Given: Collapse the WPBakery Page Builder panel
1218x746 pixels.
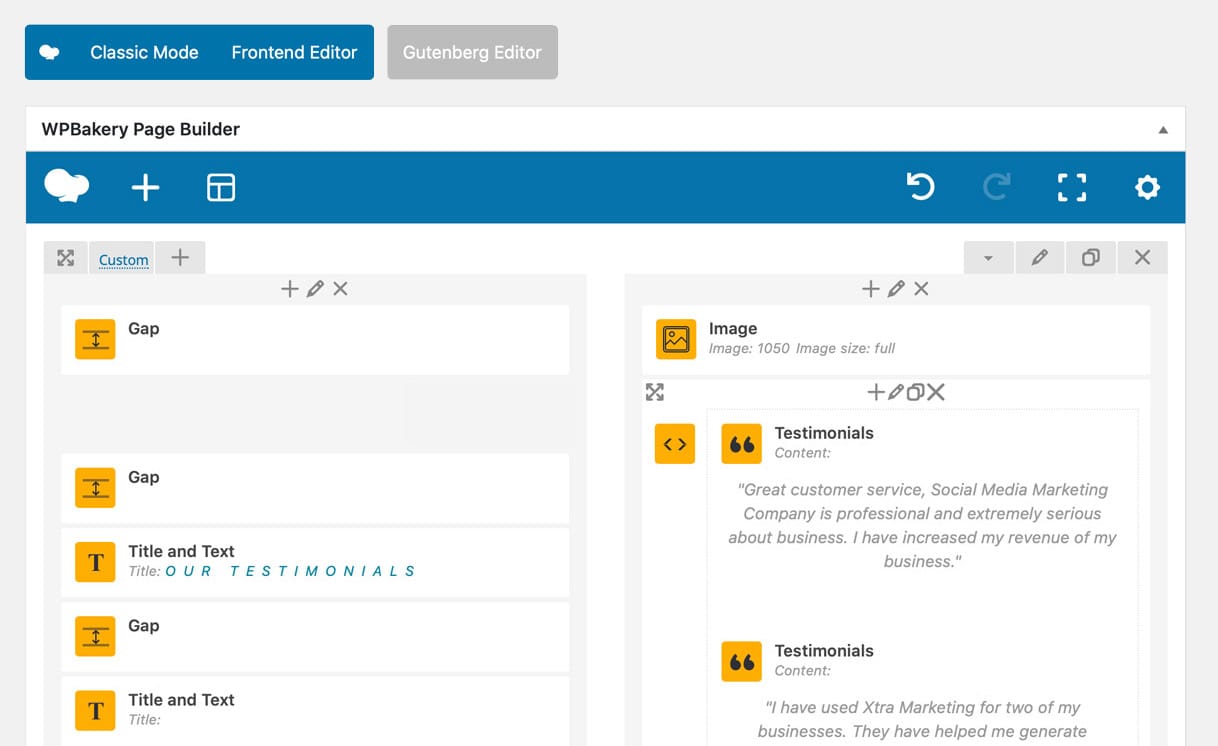Looking at the screenshot, I should [x=1163, y=130].
